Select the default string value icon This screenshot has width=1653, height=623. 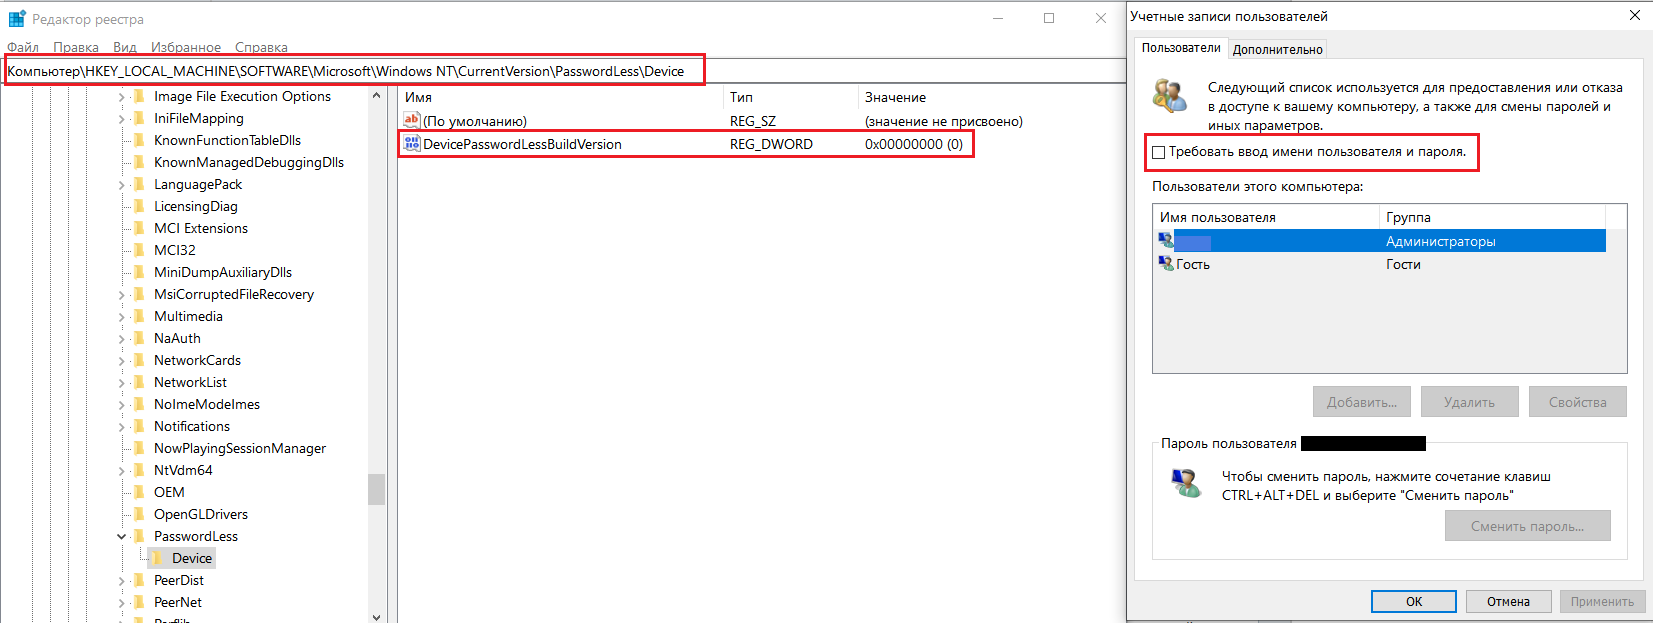point(411,120)
